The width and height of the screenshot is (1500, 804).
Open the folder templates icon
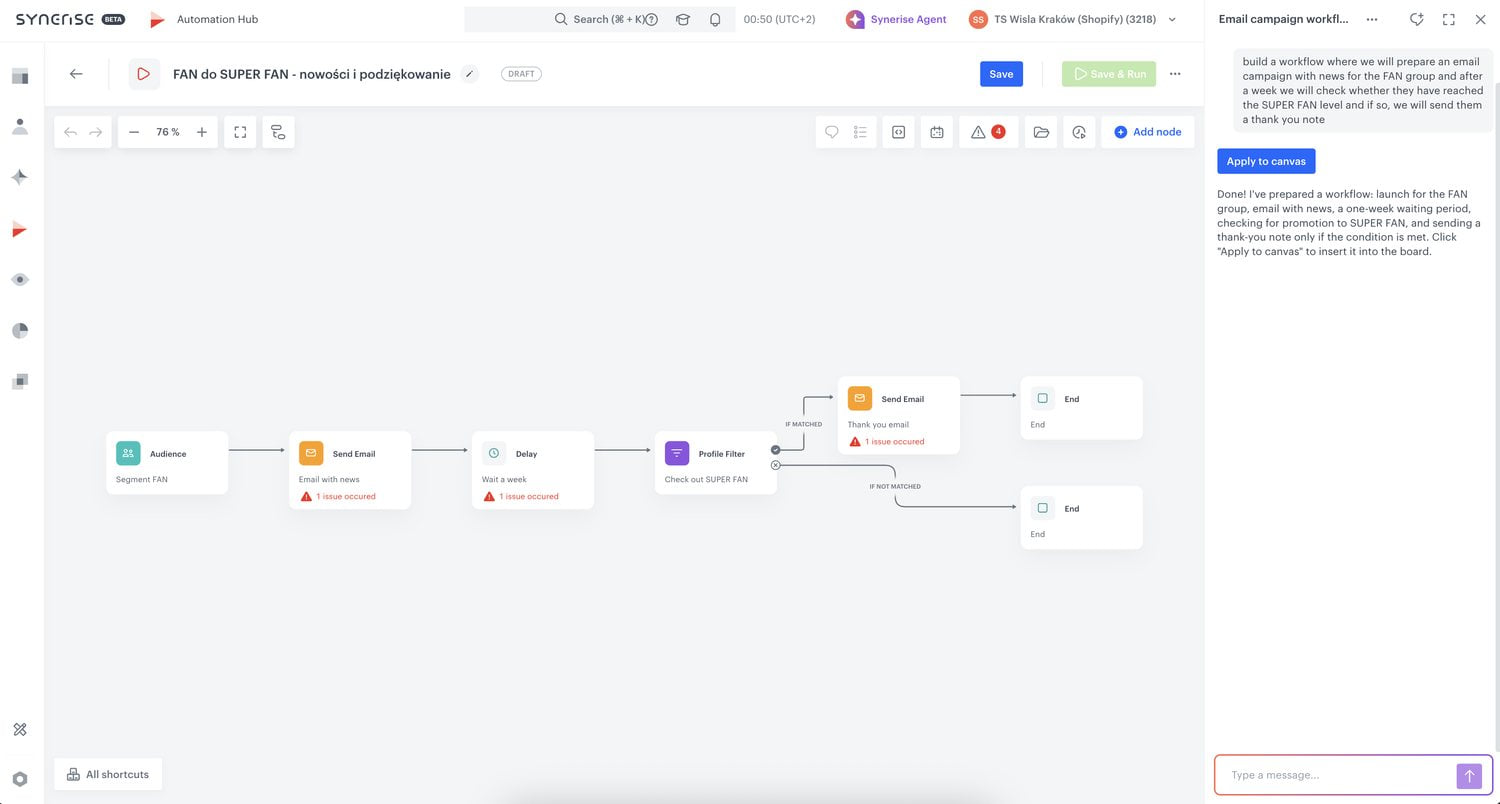[1041, 132]
